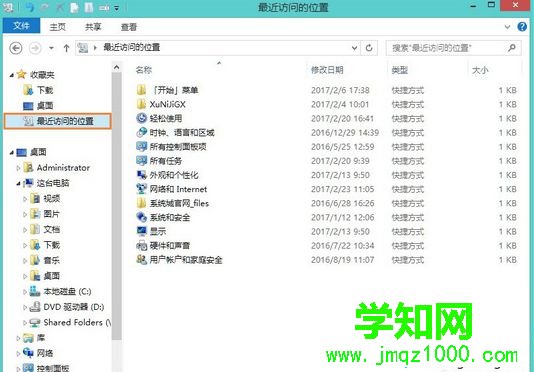Click the 显示 monitor icon
Viewport: 534px width, 372px height.
[141, 231]
